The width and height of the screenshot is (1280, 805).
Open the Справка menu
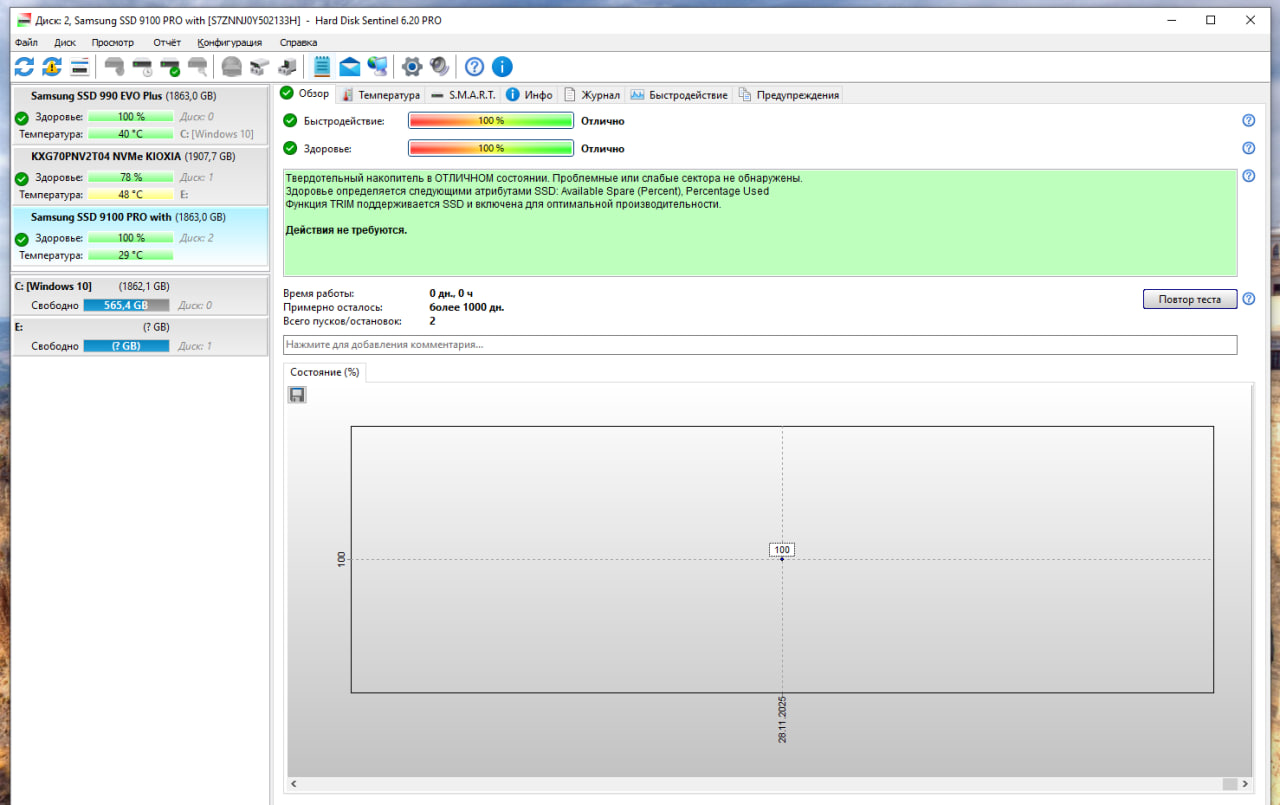click(x=298, y=43)
